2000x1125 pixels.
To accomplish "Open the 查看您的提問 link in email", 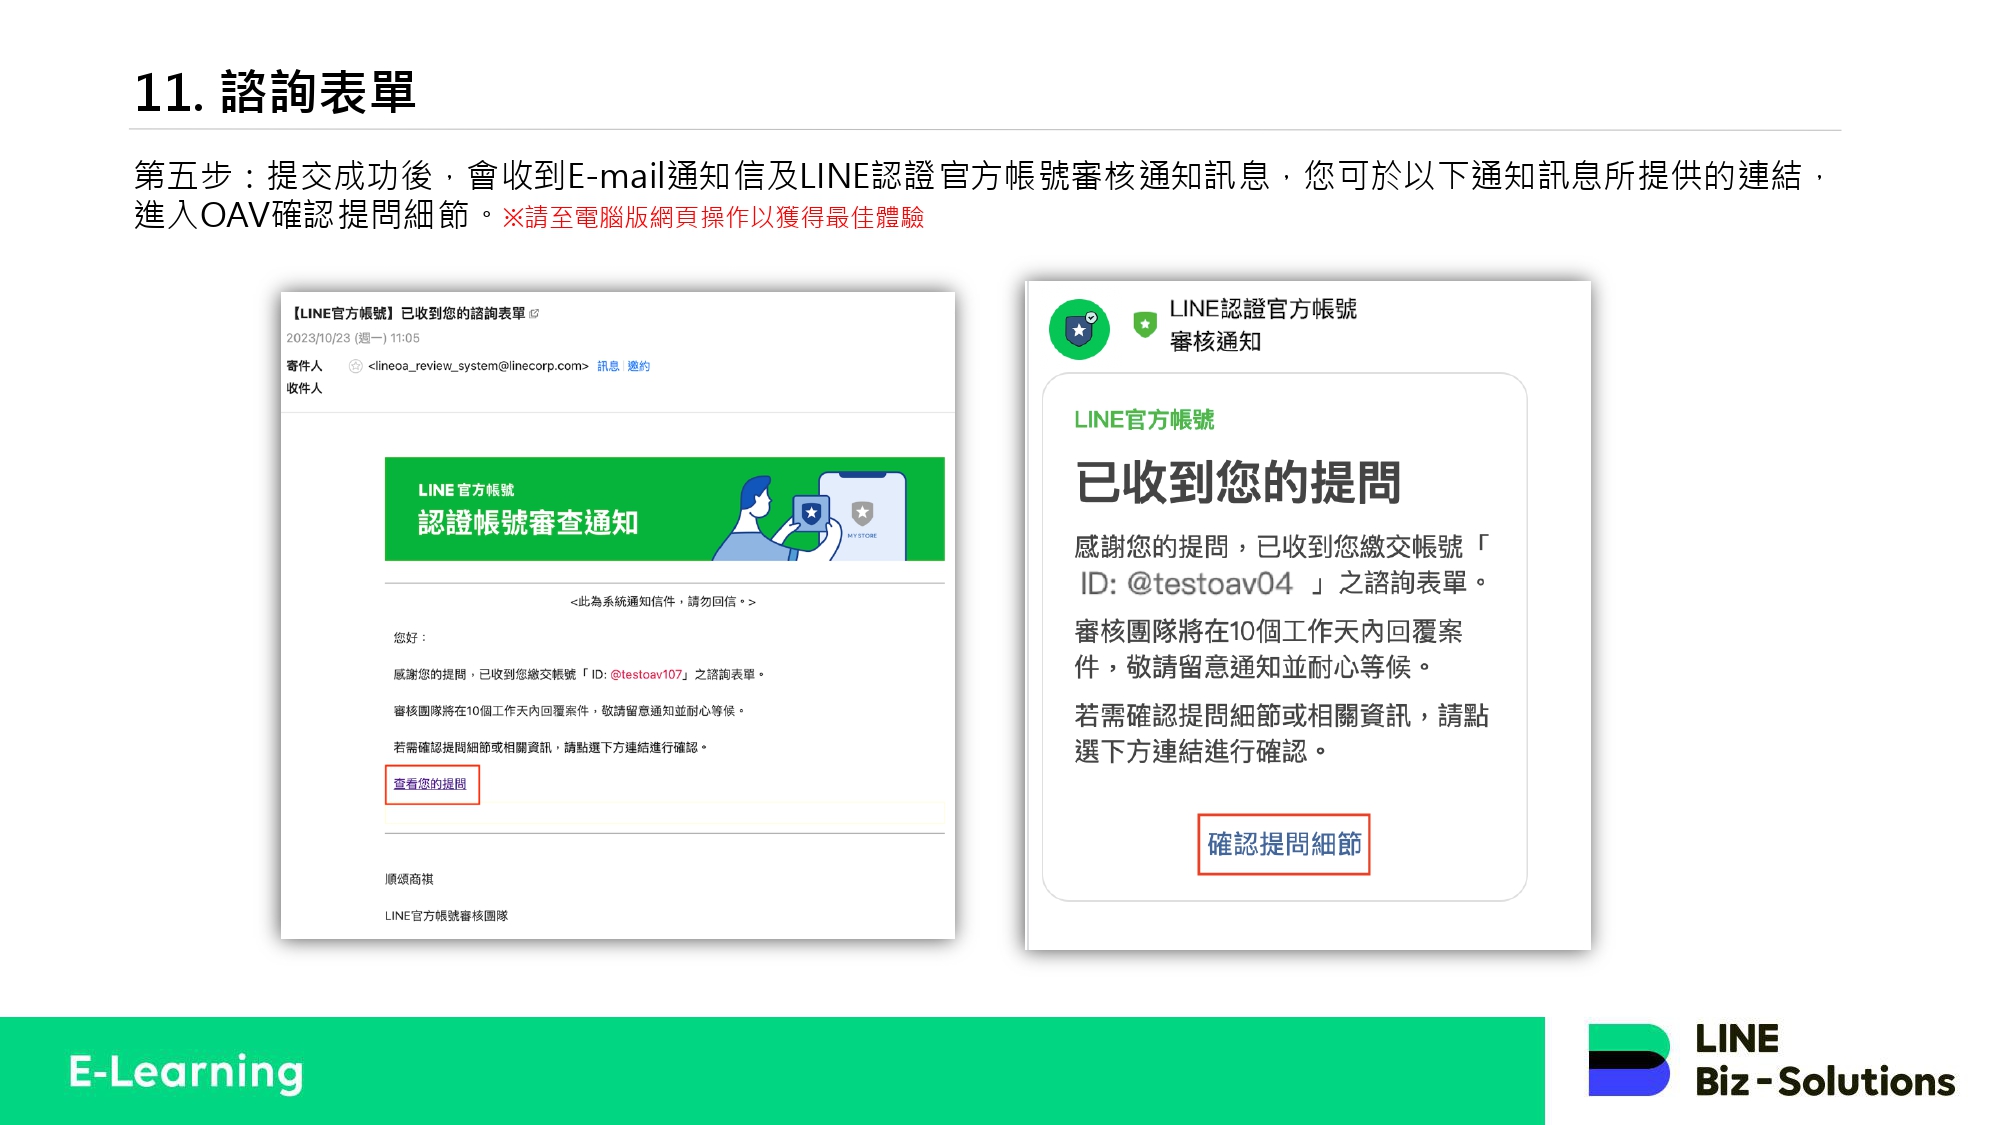I will (430, 784).
